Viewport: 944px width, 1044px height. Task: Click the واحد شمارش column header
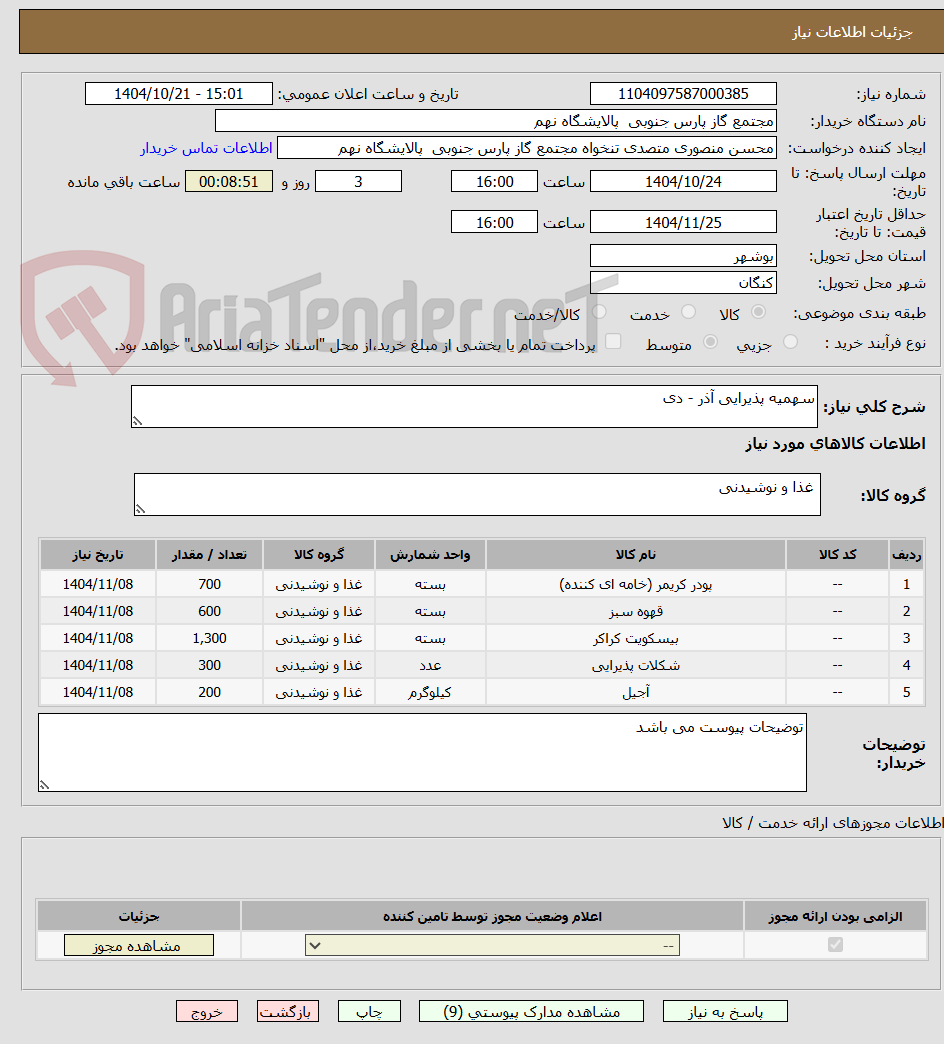(430, 555)
